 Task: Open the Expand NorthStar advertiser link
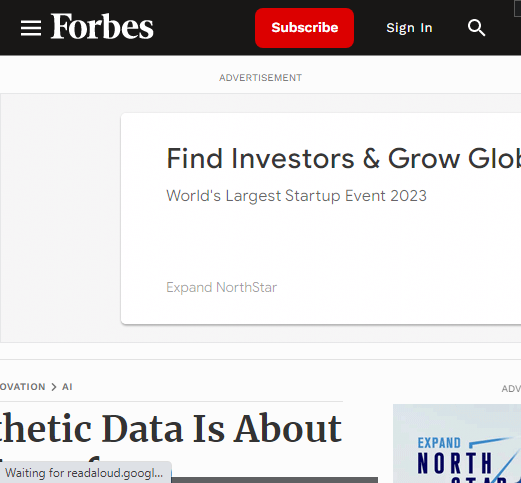coord(221,287)
